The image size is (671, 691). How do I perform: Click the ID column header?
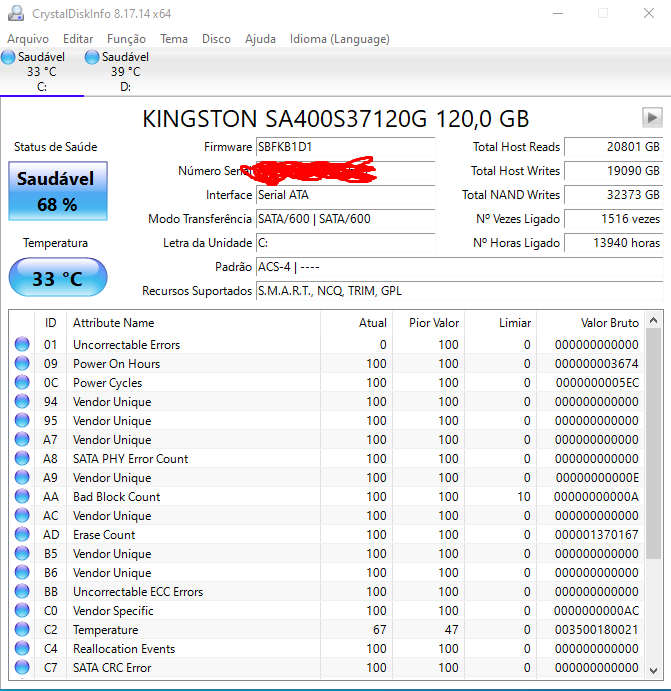50,323
